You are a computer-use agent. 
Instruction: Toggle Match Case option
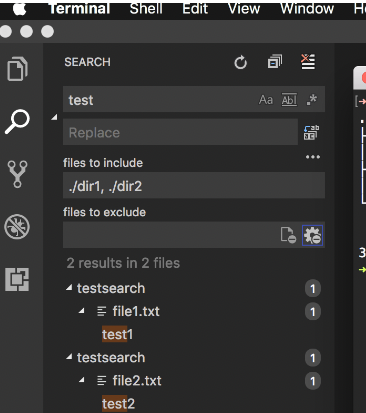[266, 100]
